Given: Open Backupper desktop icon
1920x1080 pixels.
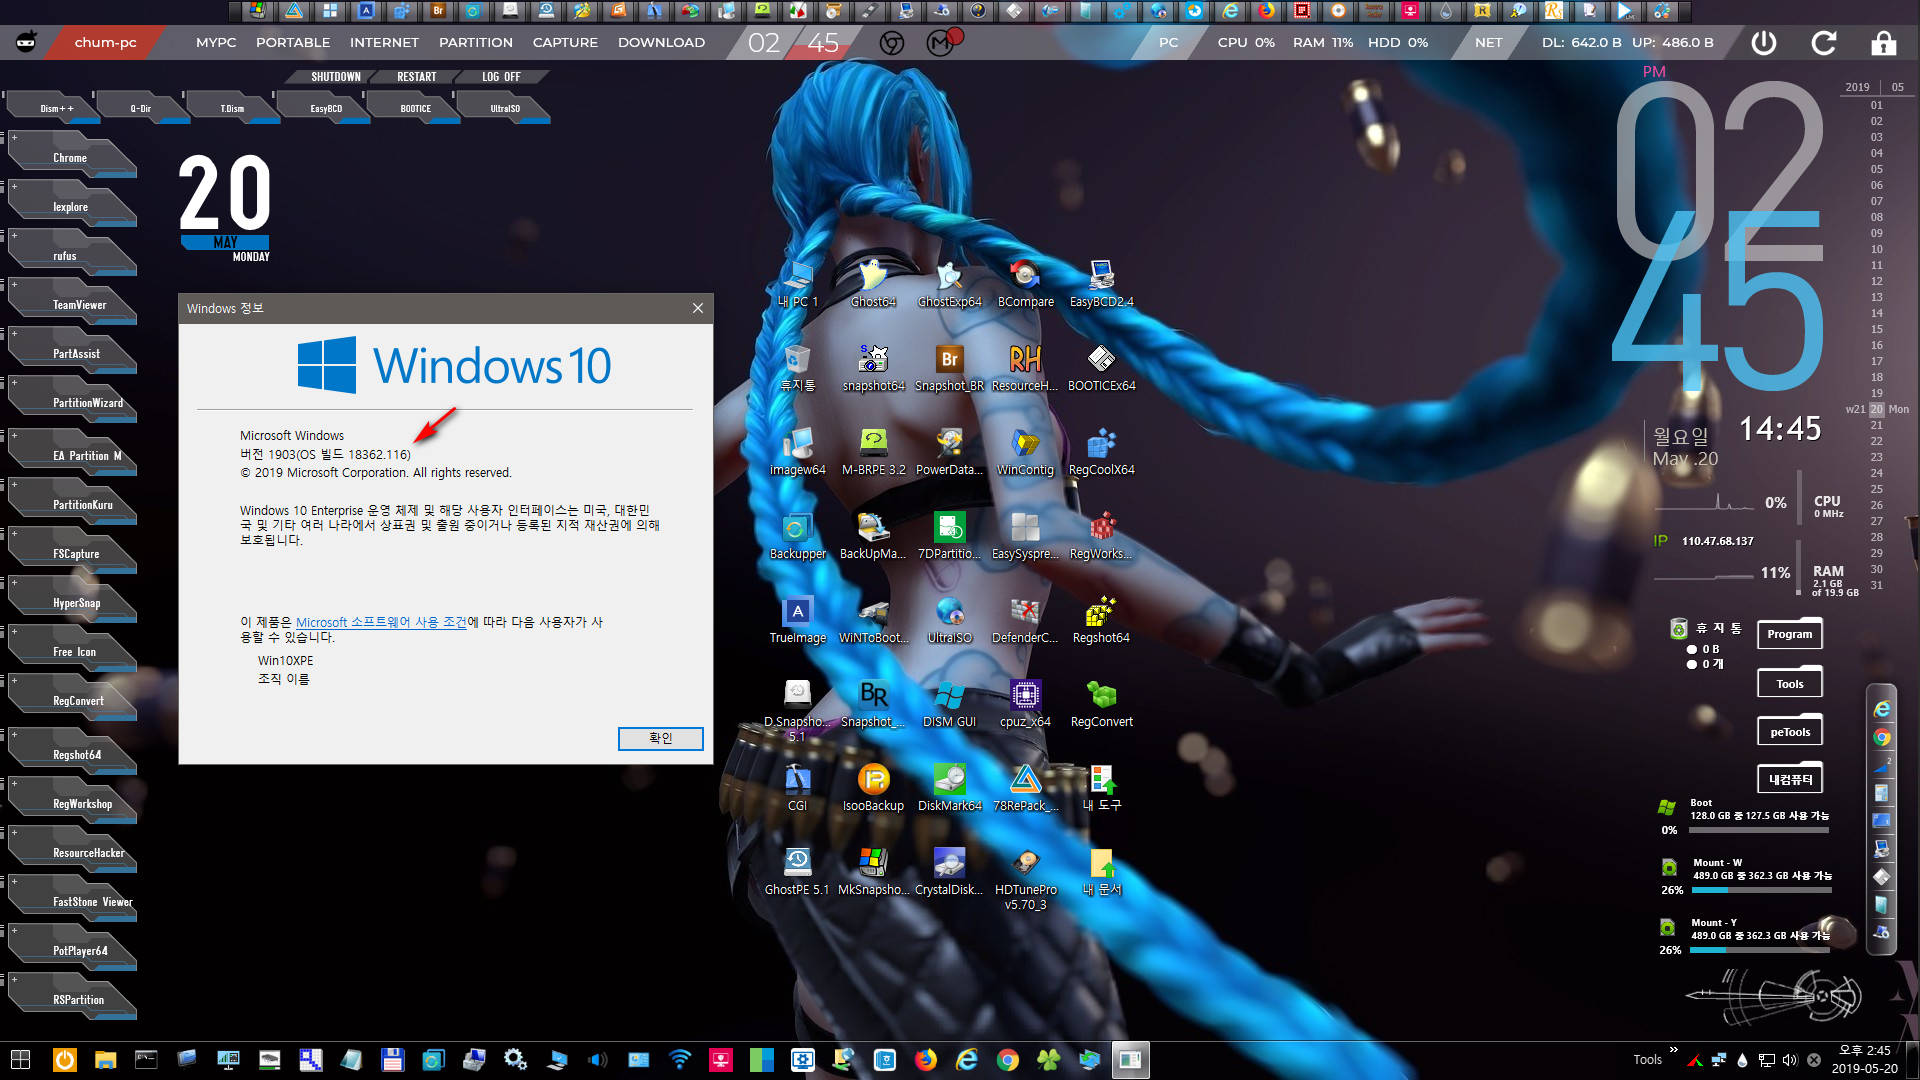Looking at the screenshot, I should [797, 535].
